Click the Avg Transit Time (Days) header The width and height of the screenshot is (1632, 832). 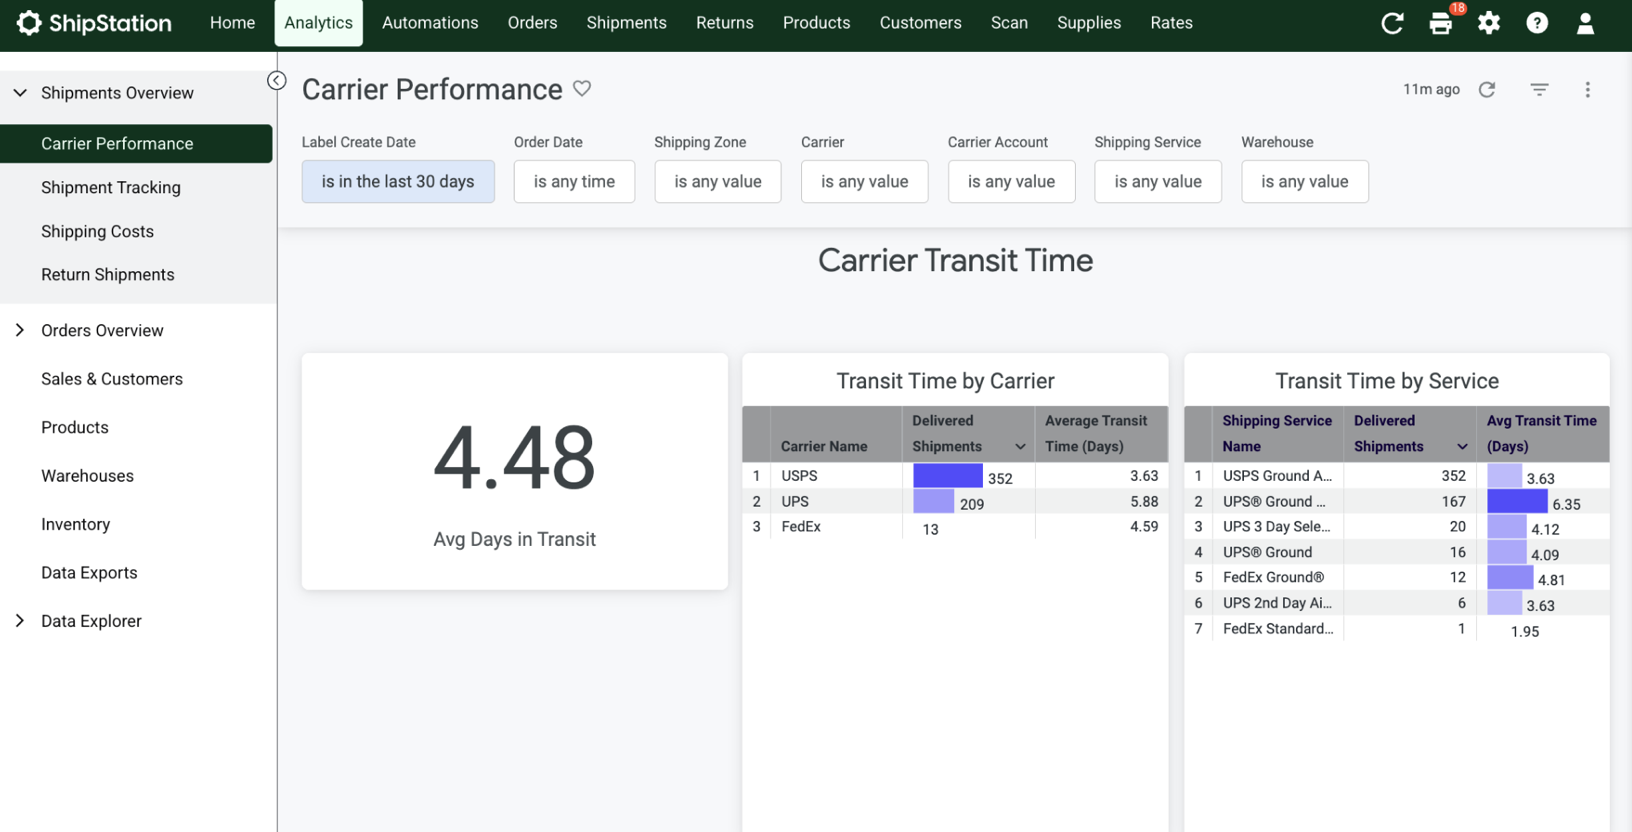(1542, 434)
